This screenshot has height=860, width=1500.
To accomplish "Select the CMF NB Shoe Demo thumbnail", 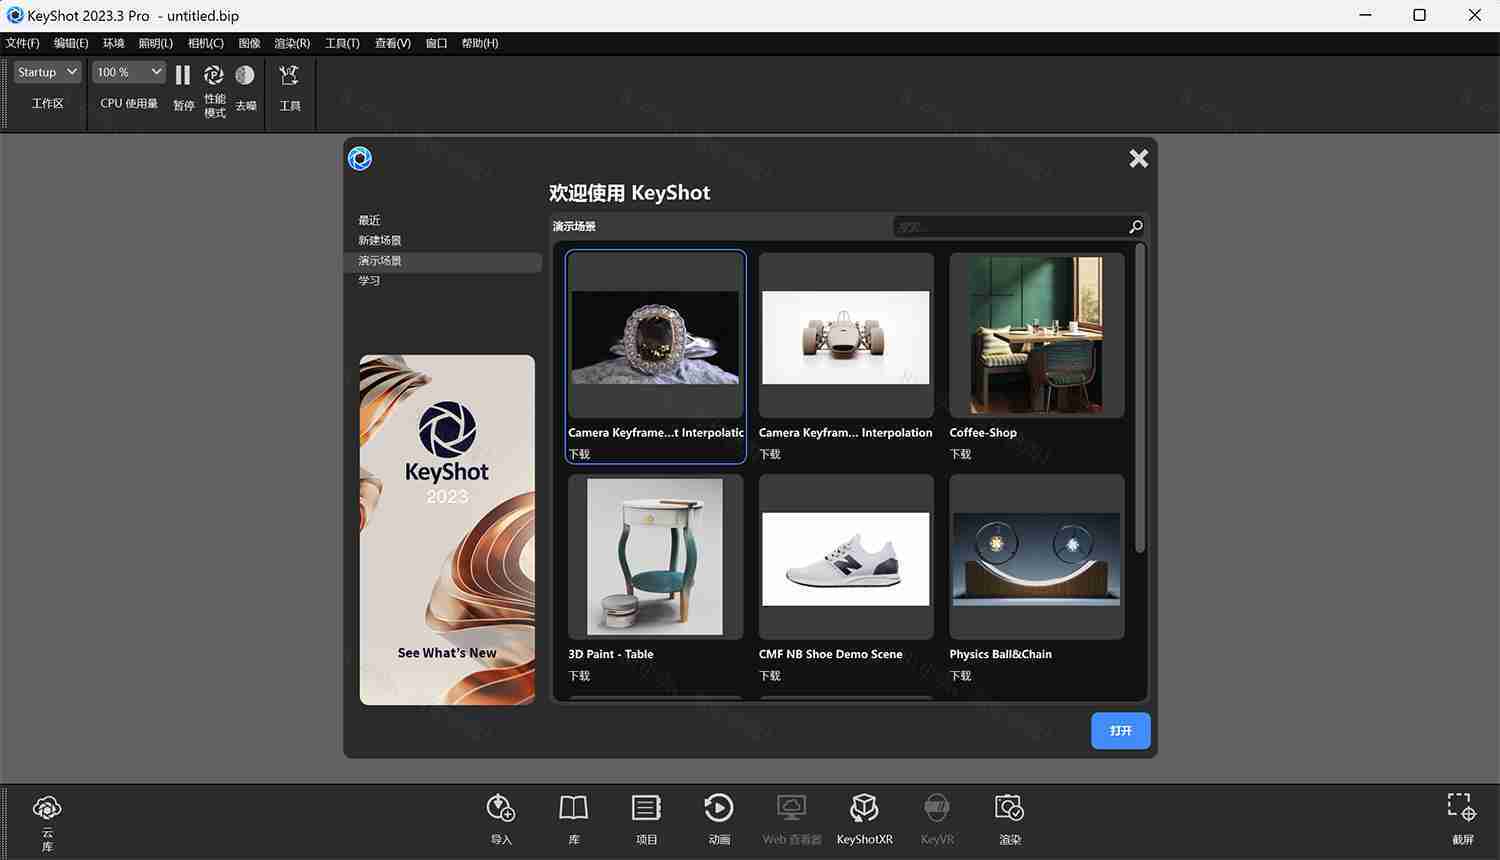I will [845, 557].
